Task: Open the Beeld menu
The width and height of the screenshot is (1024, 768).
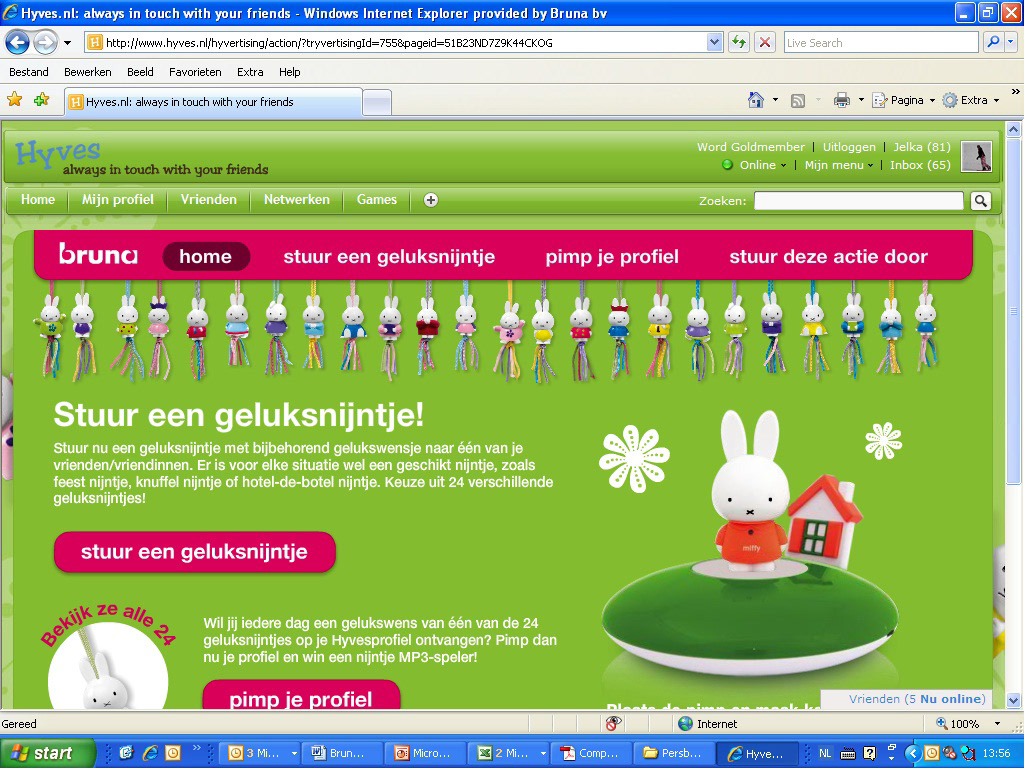Action: 140,72
